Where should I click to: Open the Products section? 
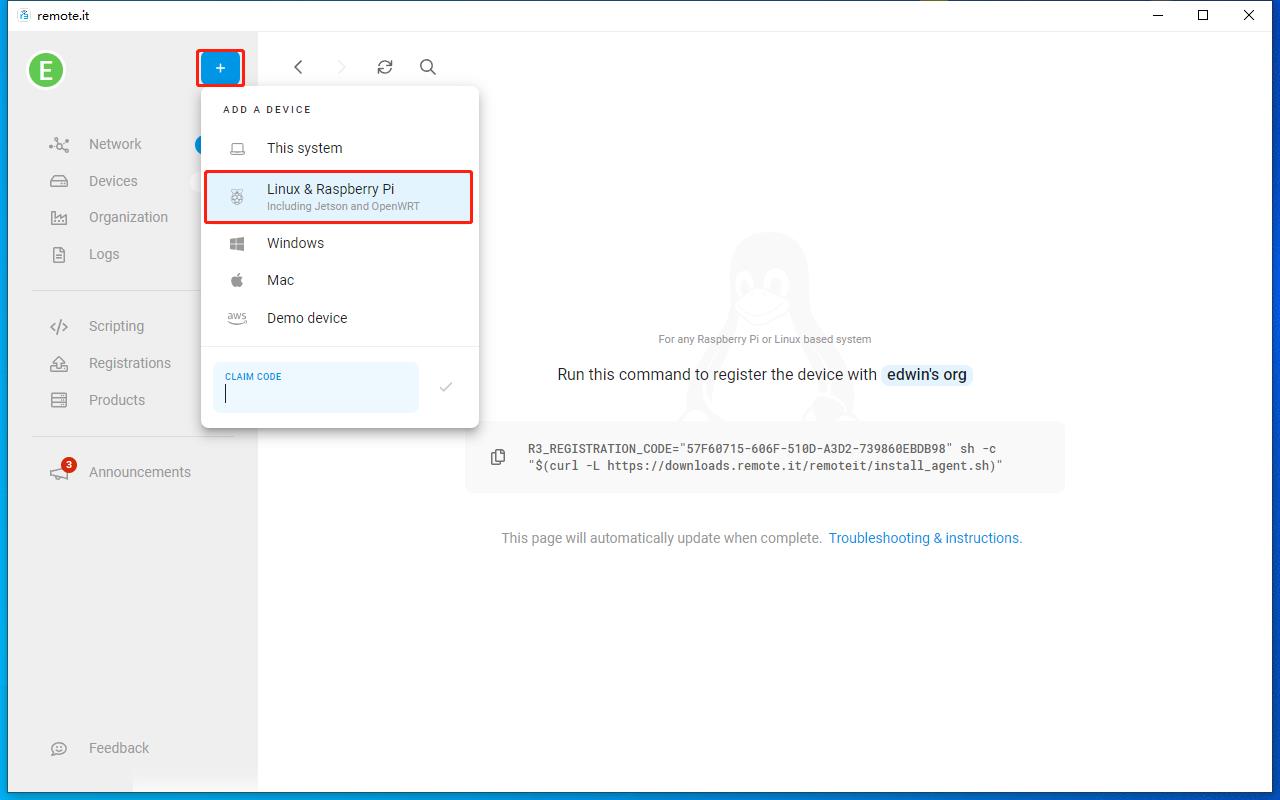click(x=117, y=400)
